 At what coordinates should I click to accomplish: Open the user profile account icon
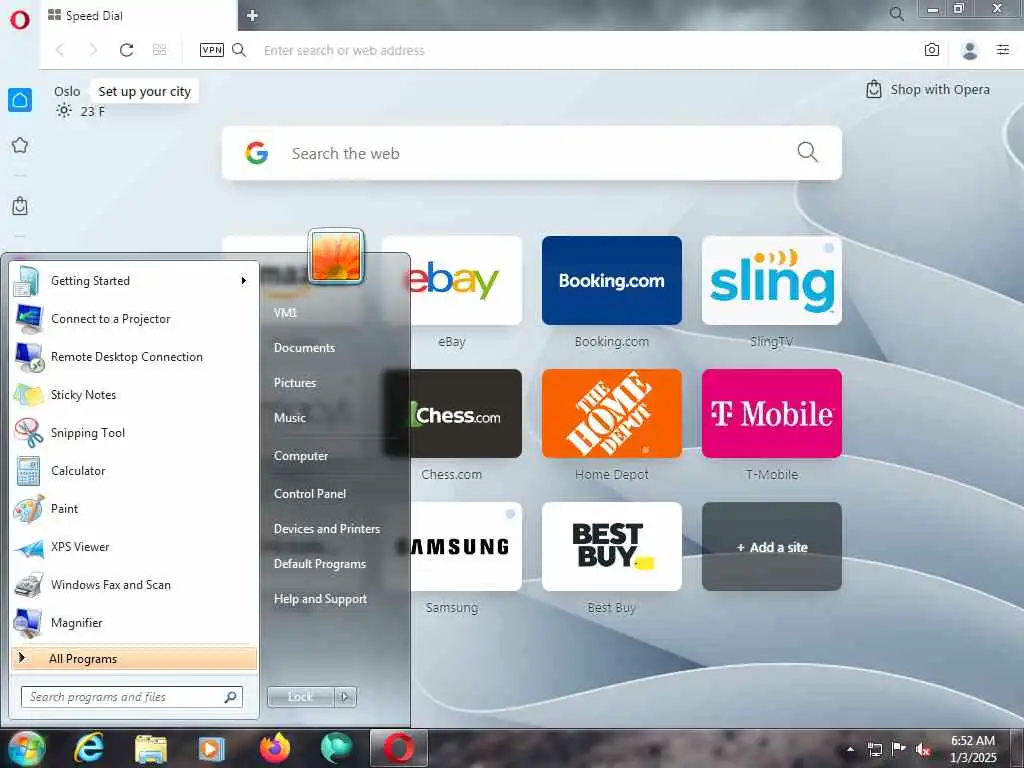(970, 50)
